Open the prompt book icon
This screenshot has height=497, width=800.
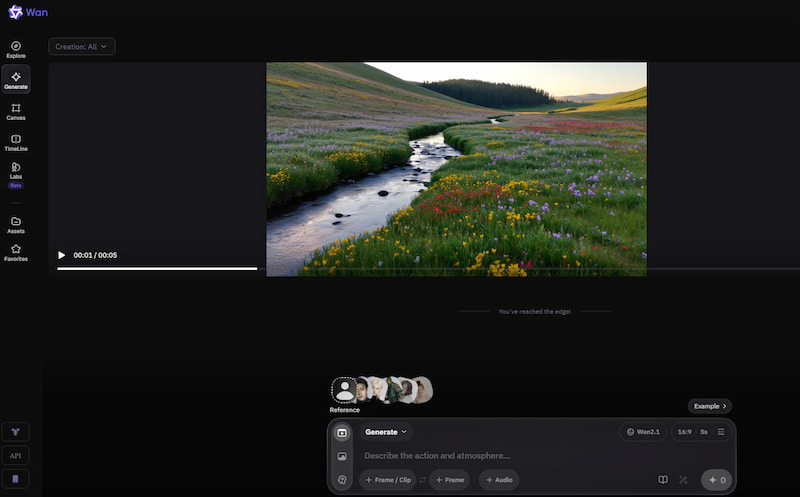[x=663, y=480]
